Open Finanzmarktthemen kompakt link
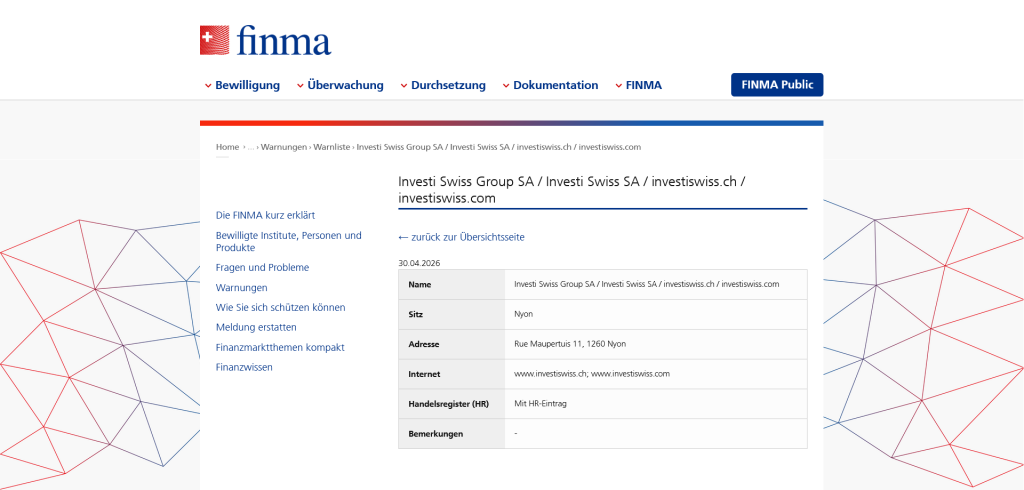 [280, 348]
